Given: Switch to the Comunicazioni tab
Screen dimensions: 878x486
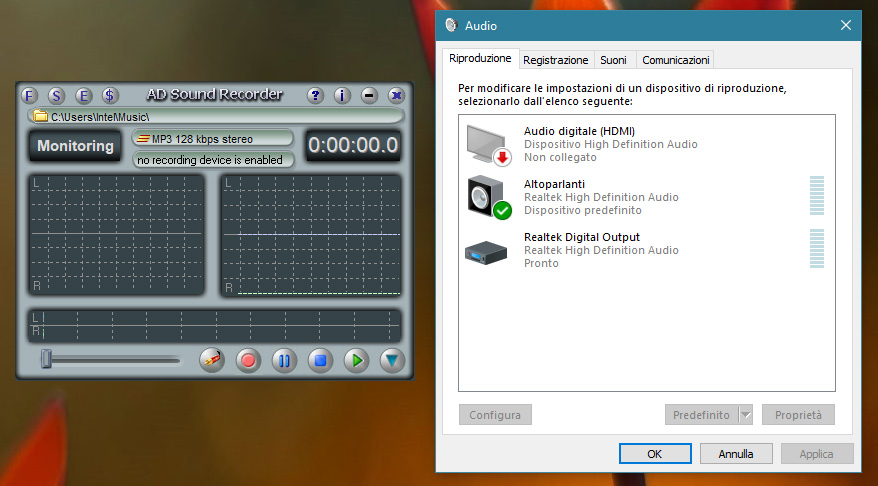Looking at the screenshot, I should click(676, 60).
